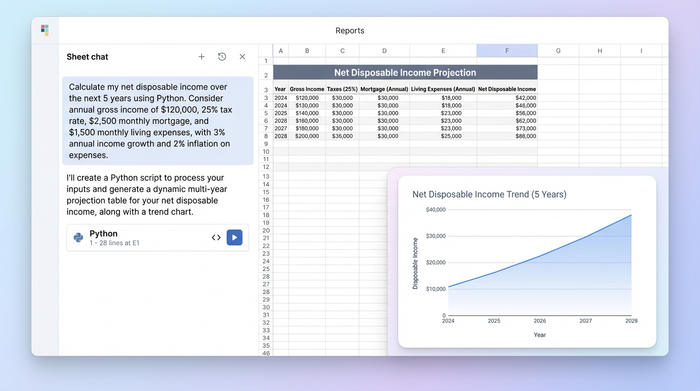Start a new sheet chat with plus icon
Image resolution: width=700 pixels, height=391 pixels.
201,57
